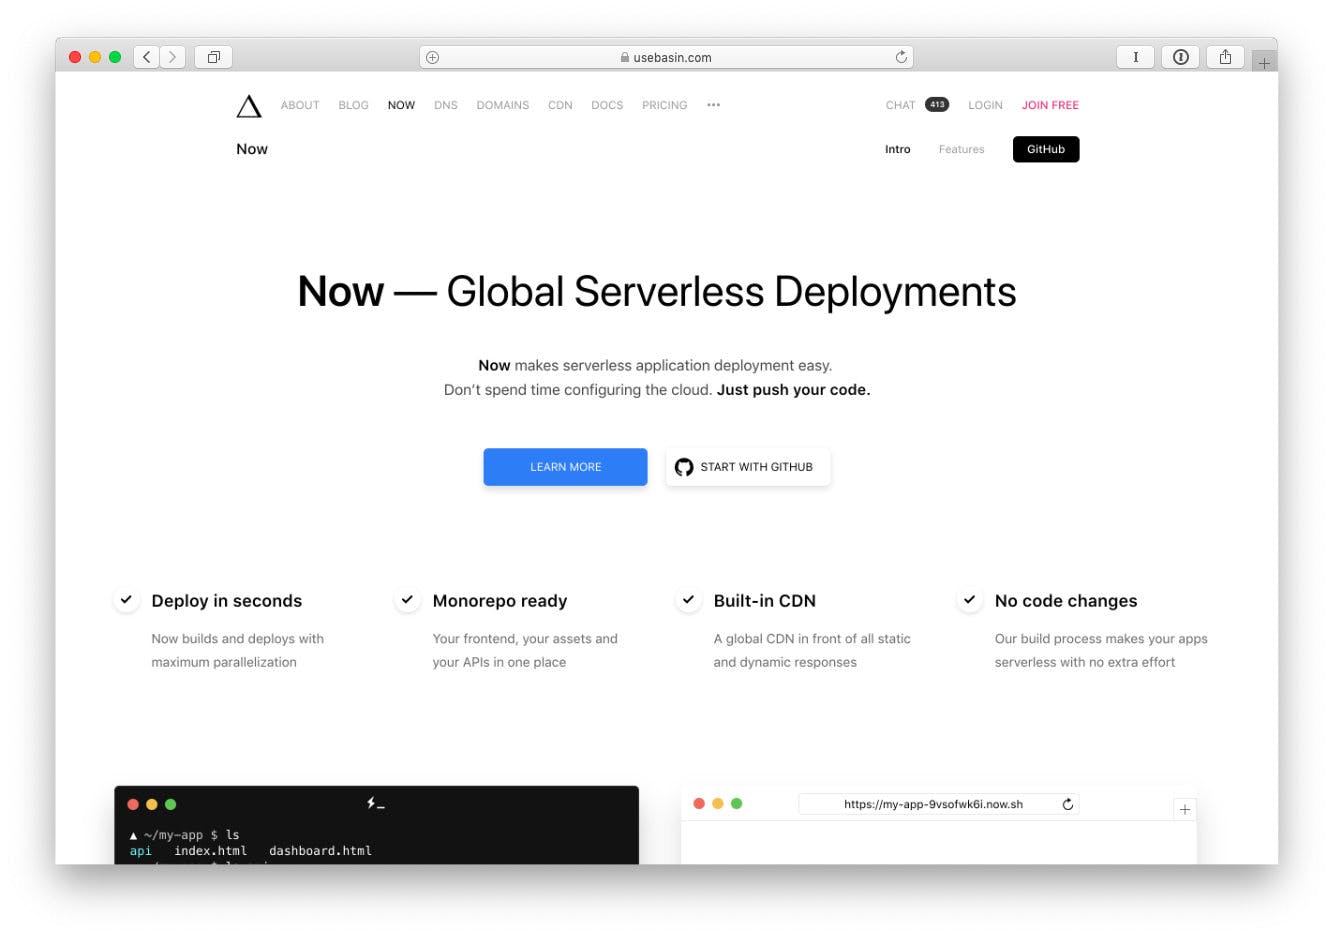Viewport: 1333px width, 937px height.
Task: Click the Deploy in seconds heading
Action: pos(227,601)
